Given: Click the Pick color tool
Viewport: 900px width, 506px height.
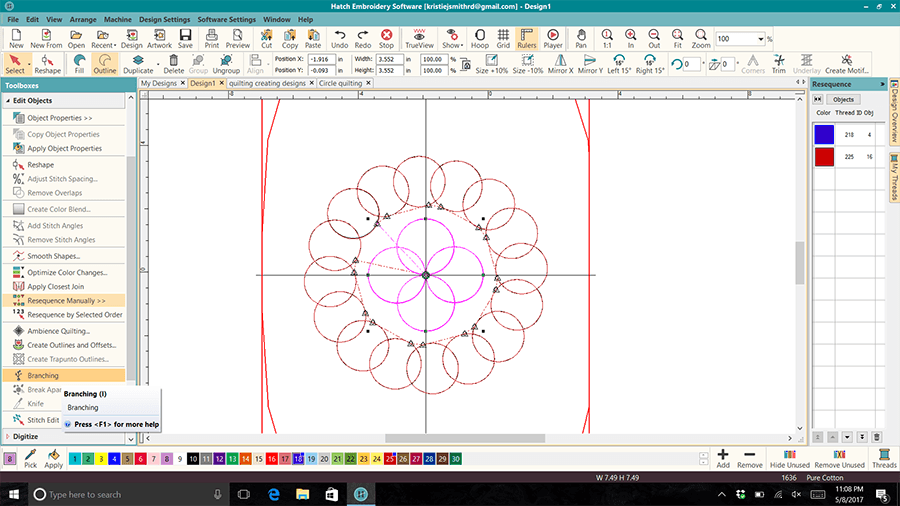Looking at the screenshot, I should click(31, 458).
